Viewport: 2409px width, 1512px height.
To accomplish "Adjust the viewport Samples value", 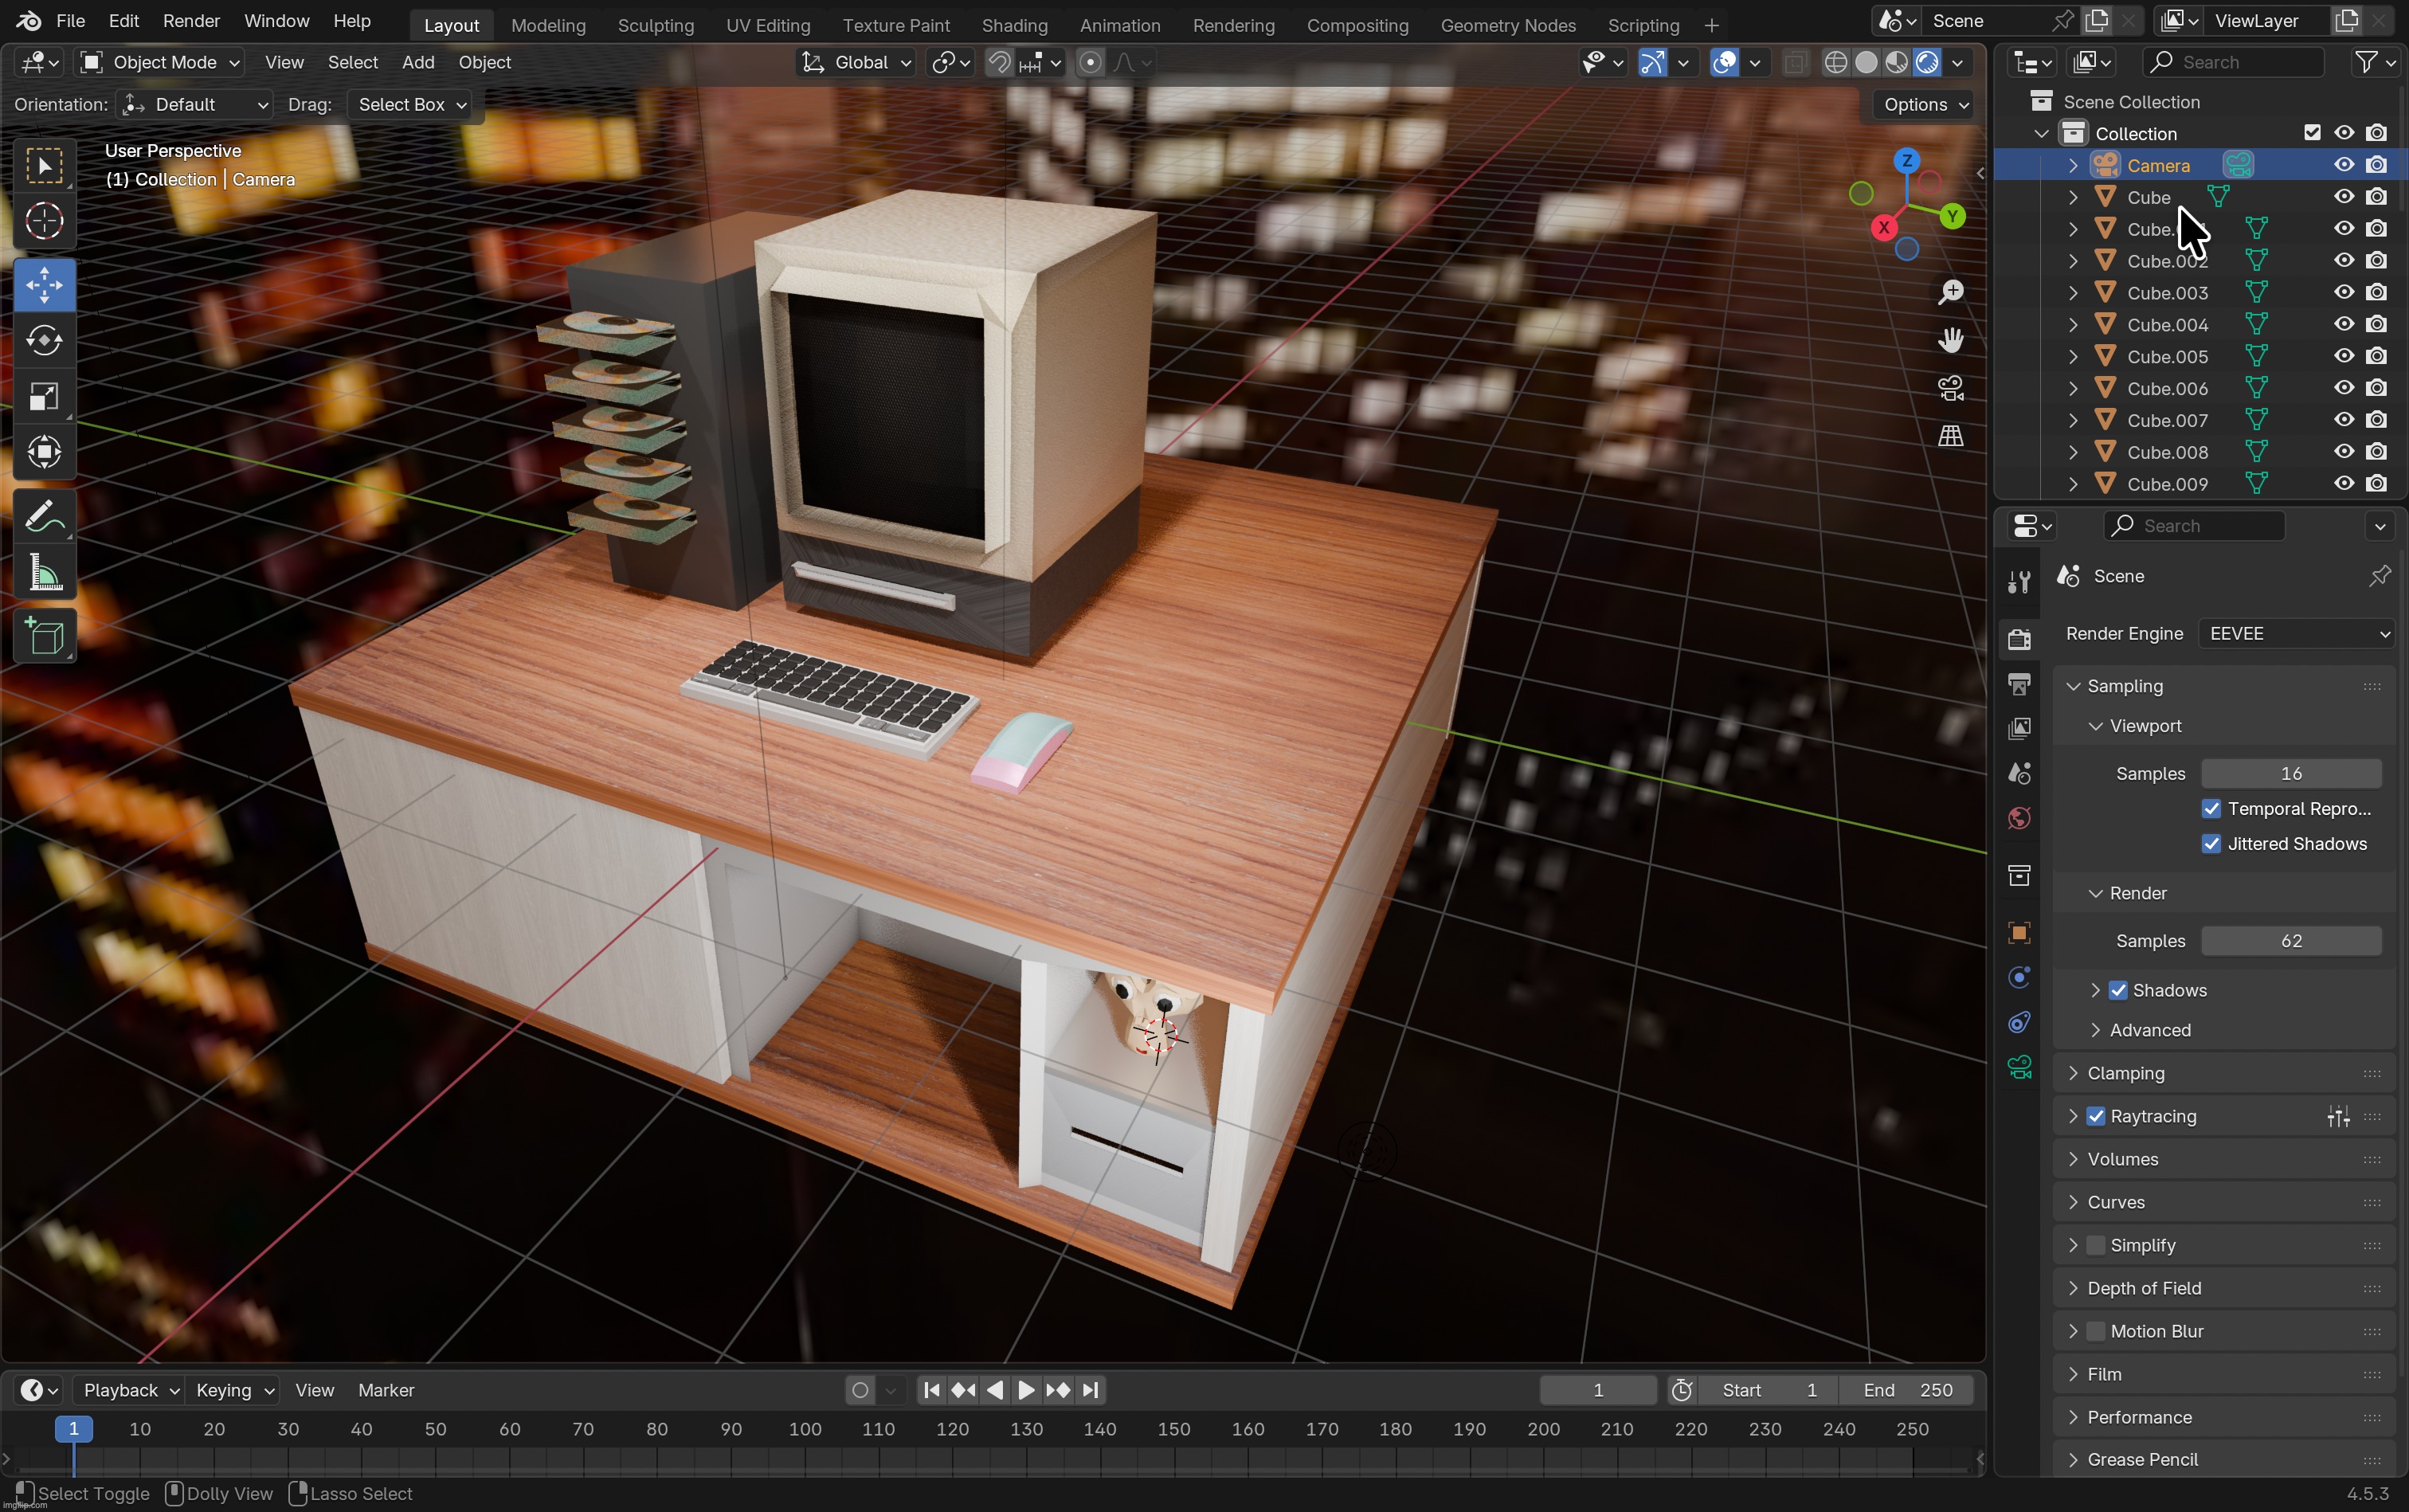I will (2292, 773).
